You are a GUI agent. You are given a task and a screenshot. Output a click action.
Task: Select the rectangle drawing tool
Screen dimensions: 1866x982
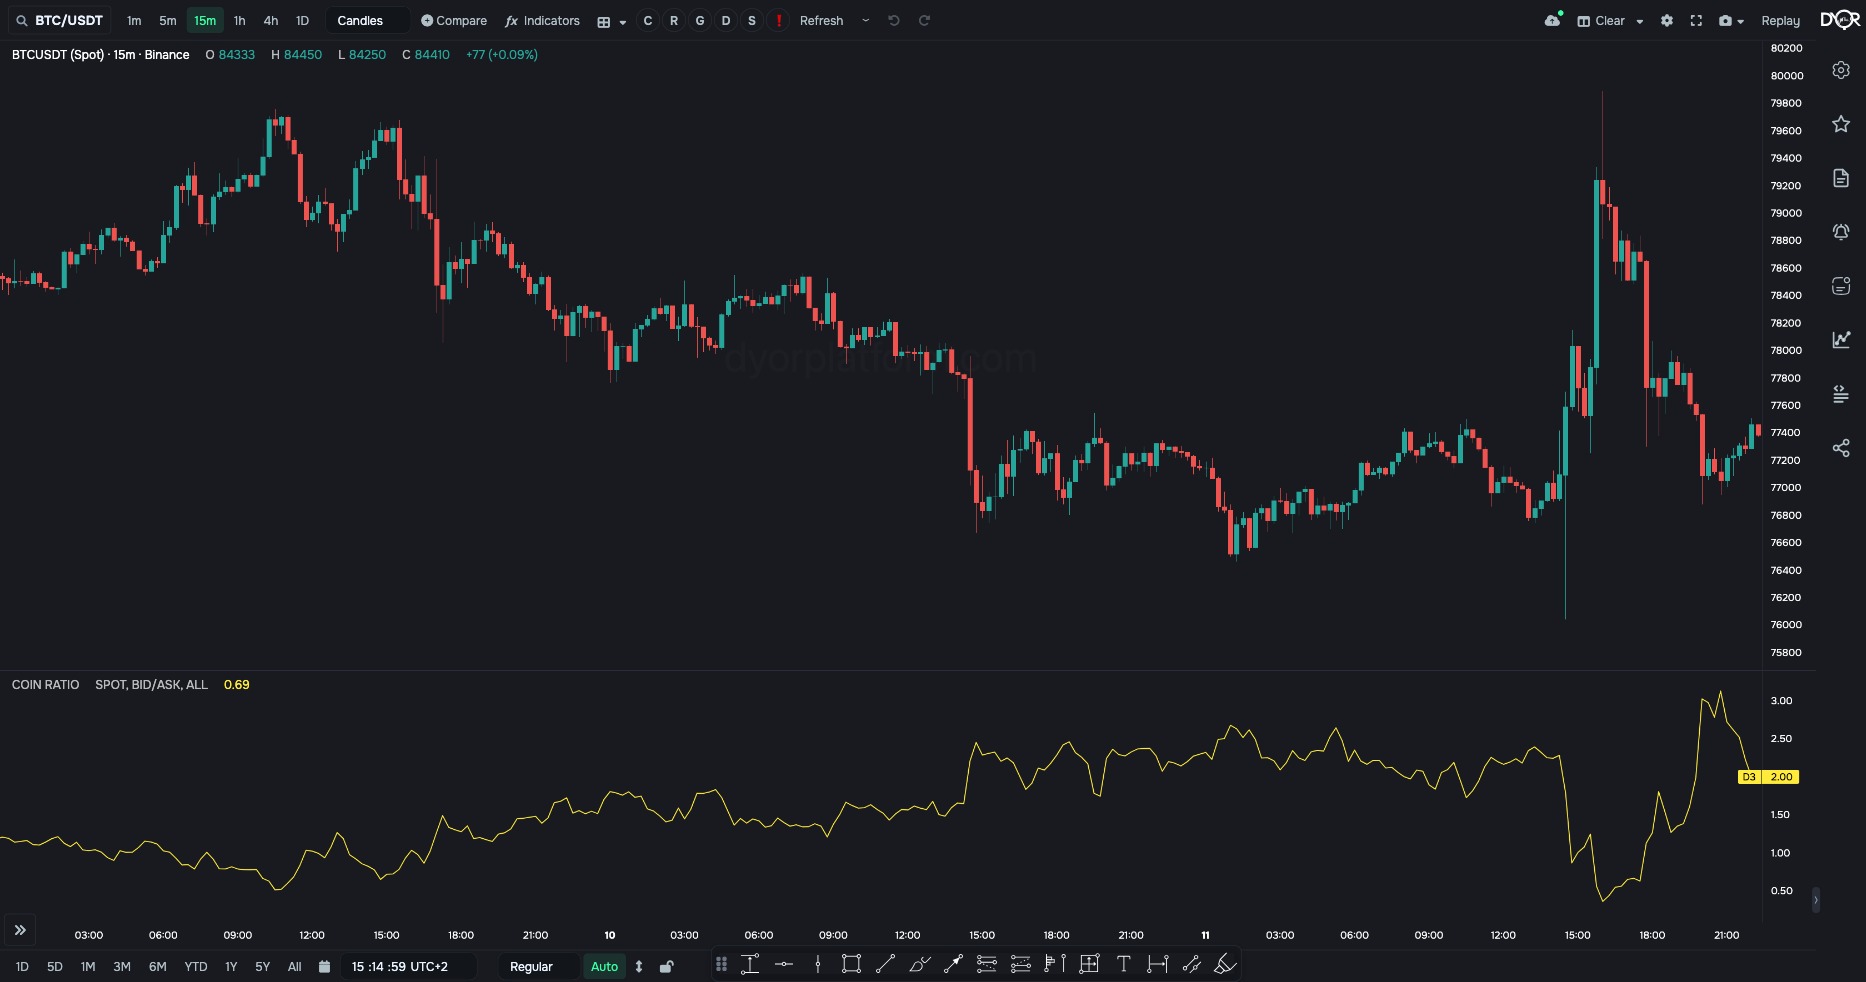click(851, 964)
